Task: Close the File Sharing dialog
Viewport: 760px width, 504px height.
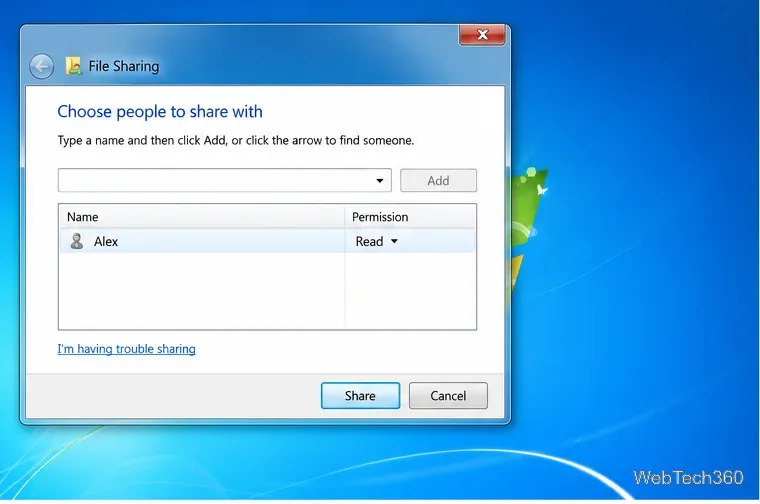Action: pyautogui.click(x=482, y=35)
